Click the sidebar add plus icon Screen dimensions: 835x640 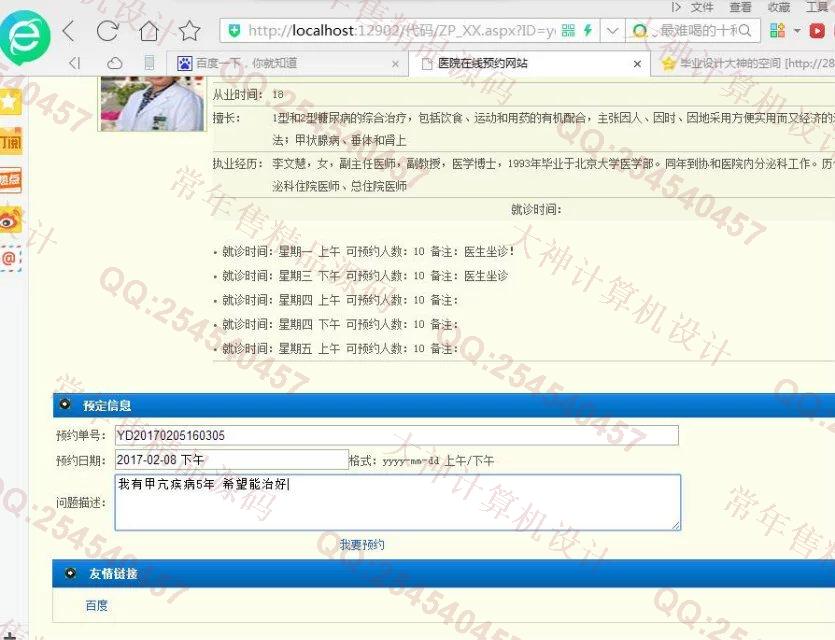coord(9,635)
